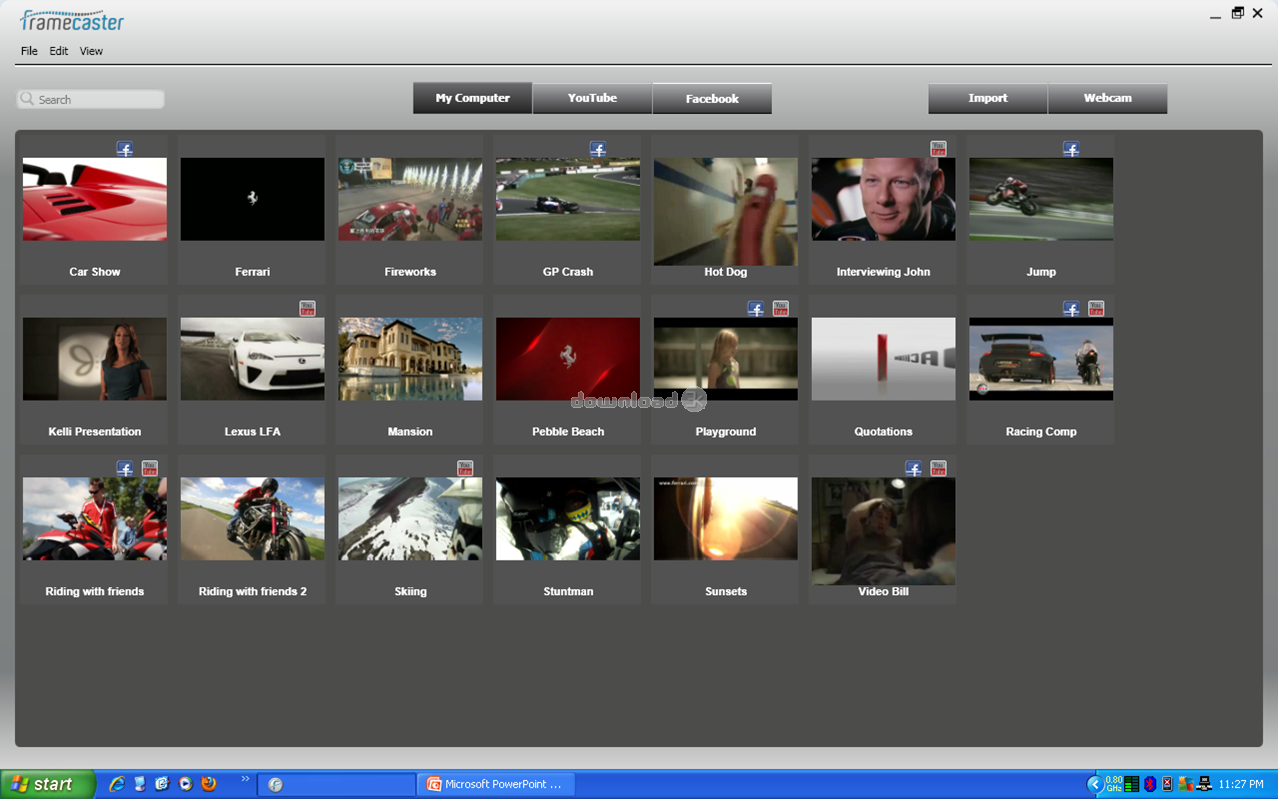Open Internet Explorer from quick launch

coord(117,784)
